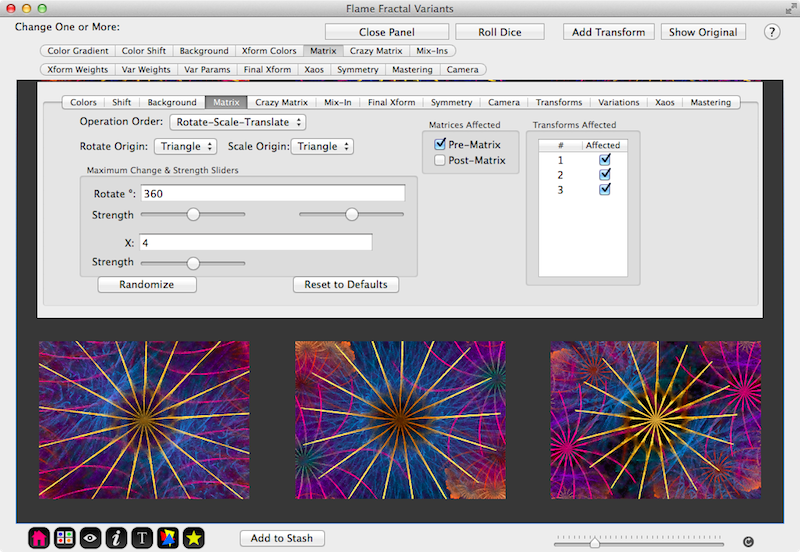The image size is (800, 552).
Task: Switch to the inner Colors tab
Action: tap(83, 102)
